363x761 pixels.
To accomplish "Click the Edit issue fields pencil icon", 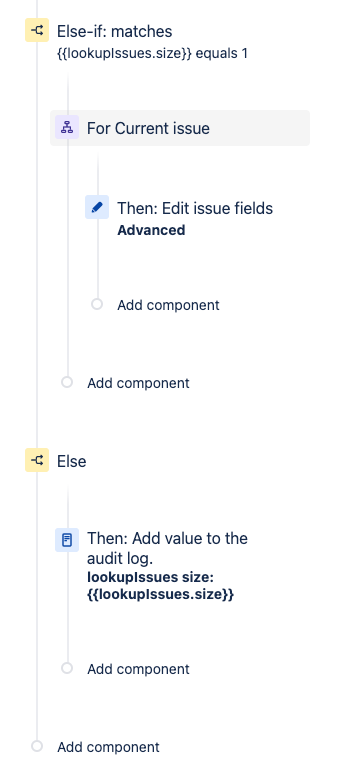I will click(x=97, y=207).
